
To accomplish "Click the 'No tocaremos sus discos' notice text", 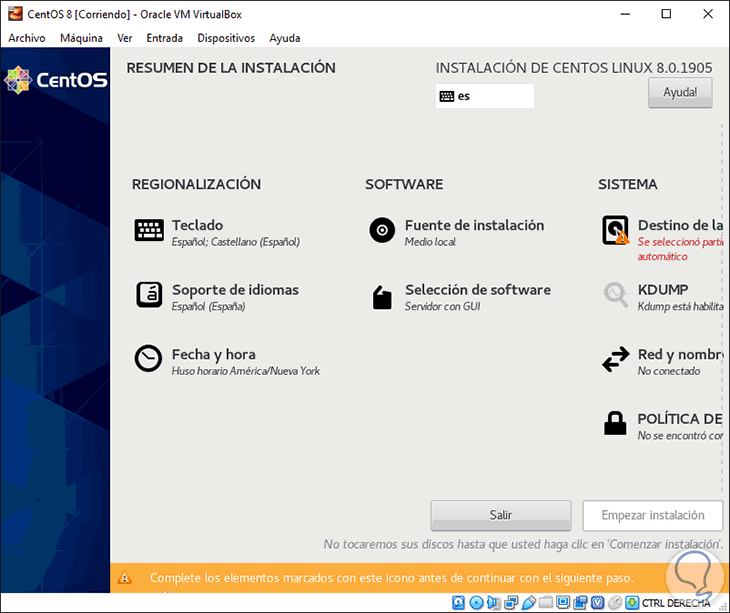I will pos(523,544).
